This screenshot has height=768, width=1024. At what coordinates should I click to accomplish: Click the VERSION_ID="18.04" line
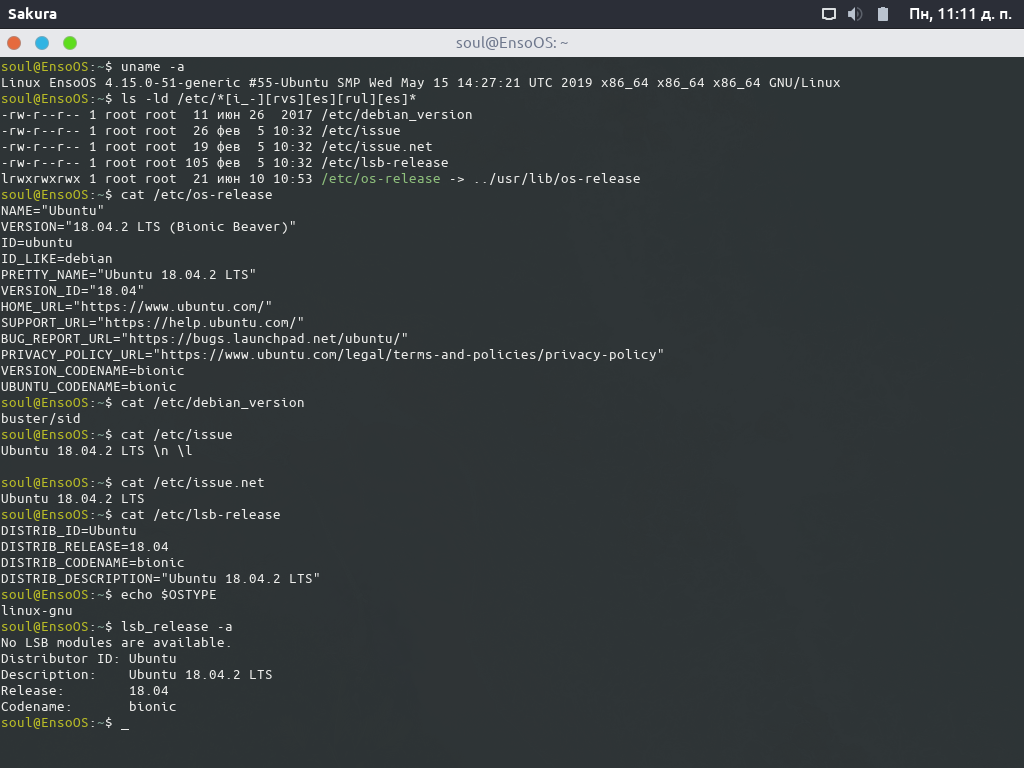coord(72,291)
